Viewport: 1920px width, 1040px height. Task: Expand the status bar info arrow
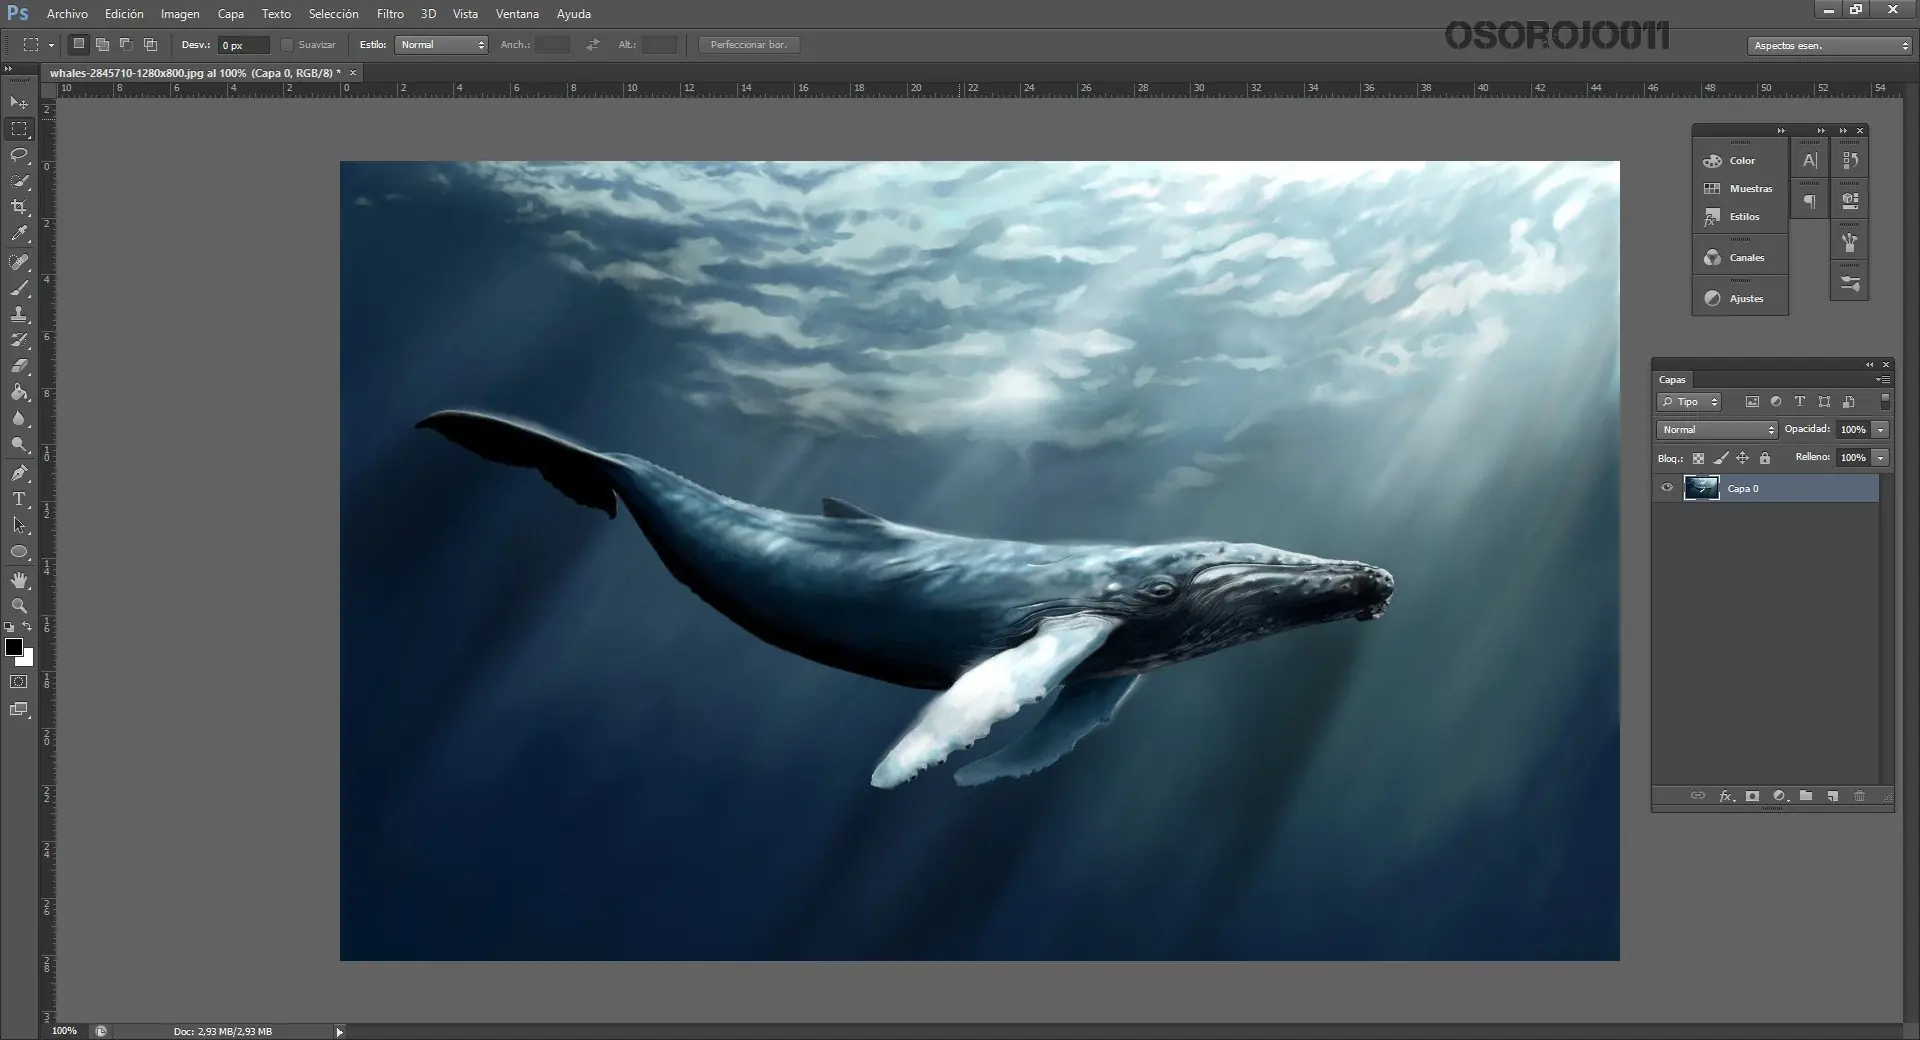pyautogui.click(x=339, y=1031)
